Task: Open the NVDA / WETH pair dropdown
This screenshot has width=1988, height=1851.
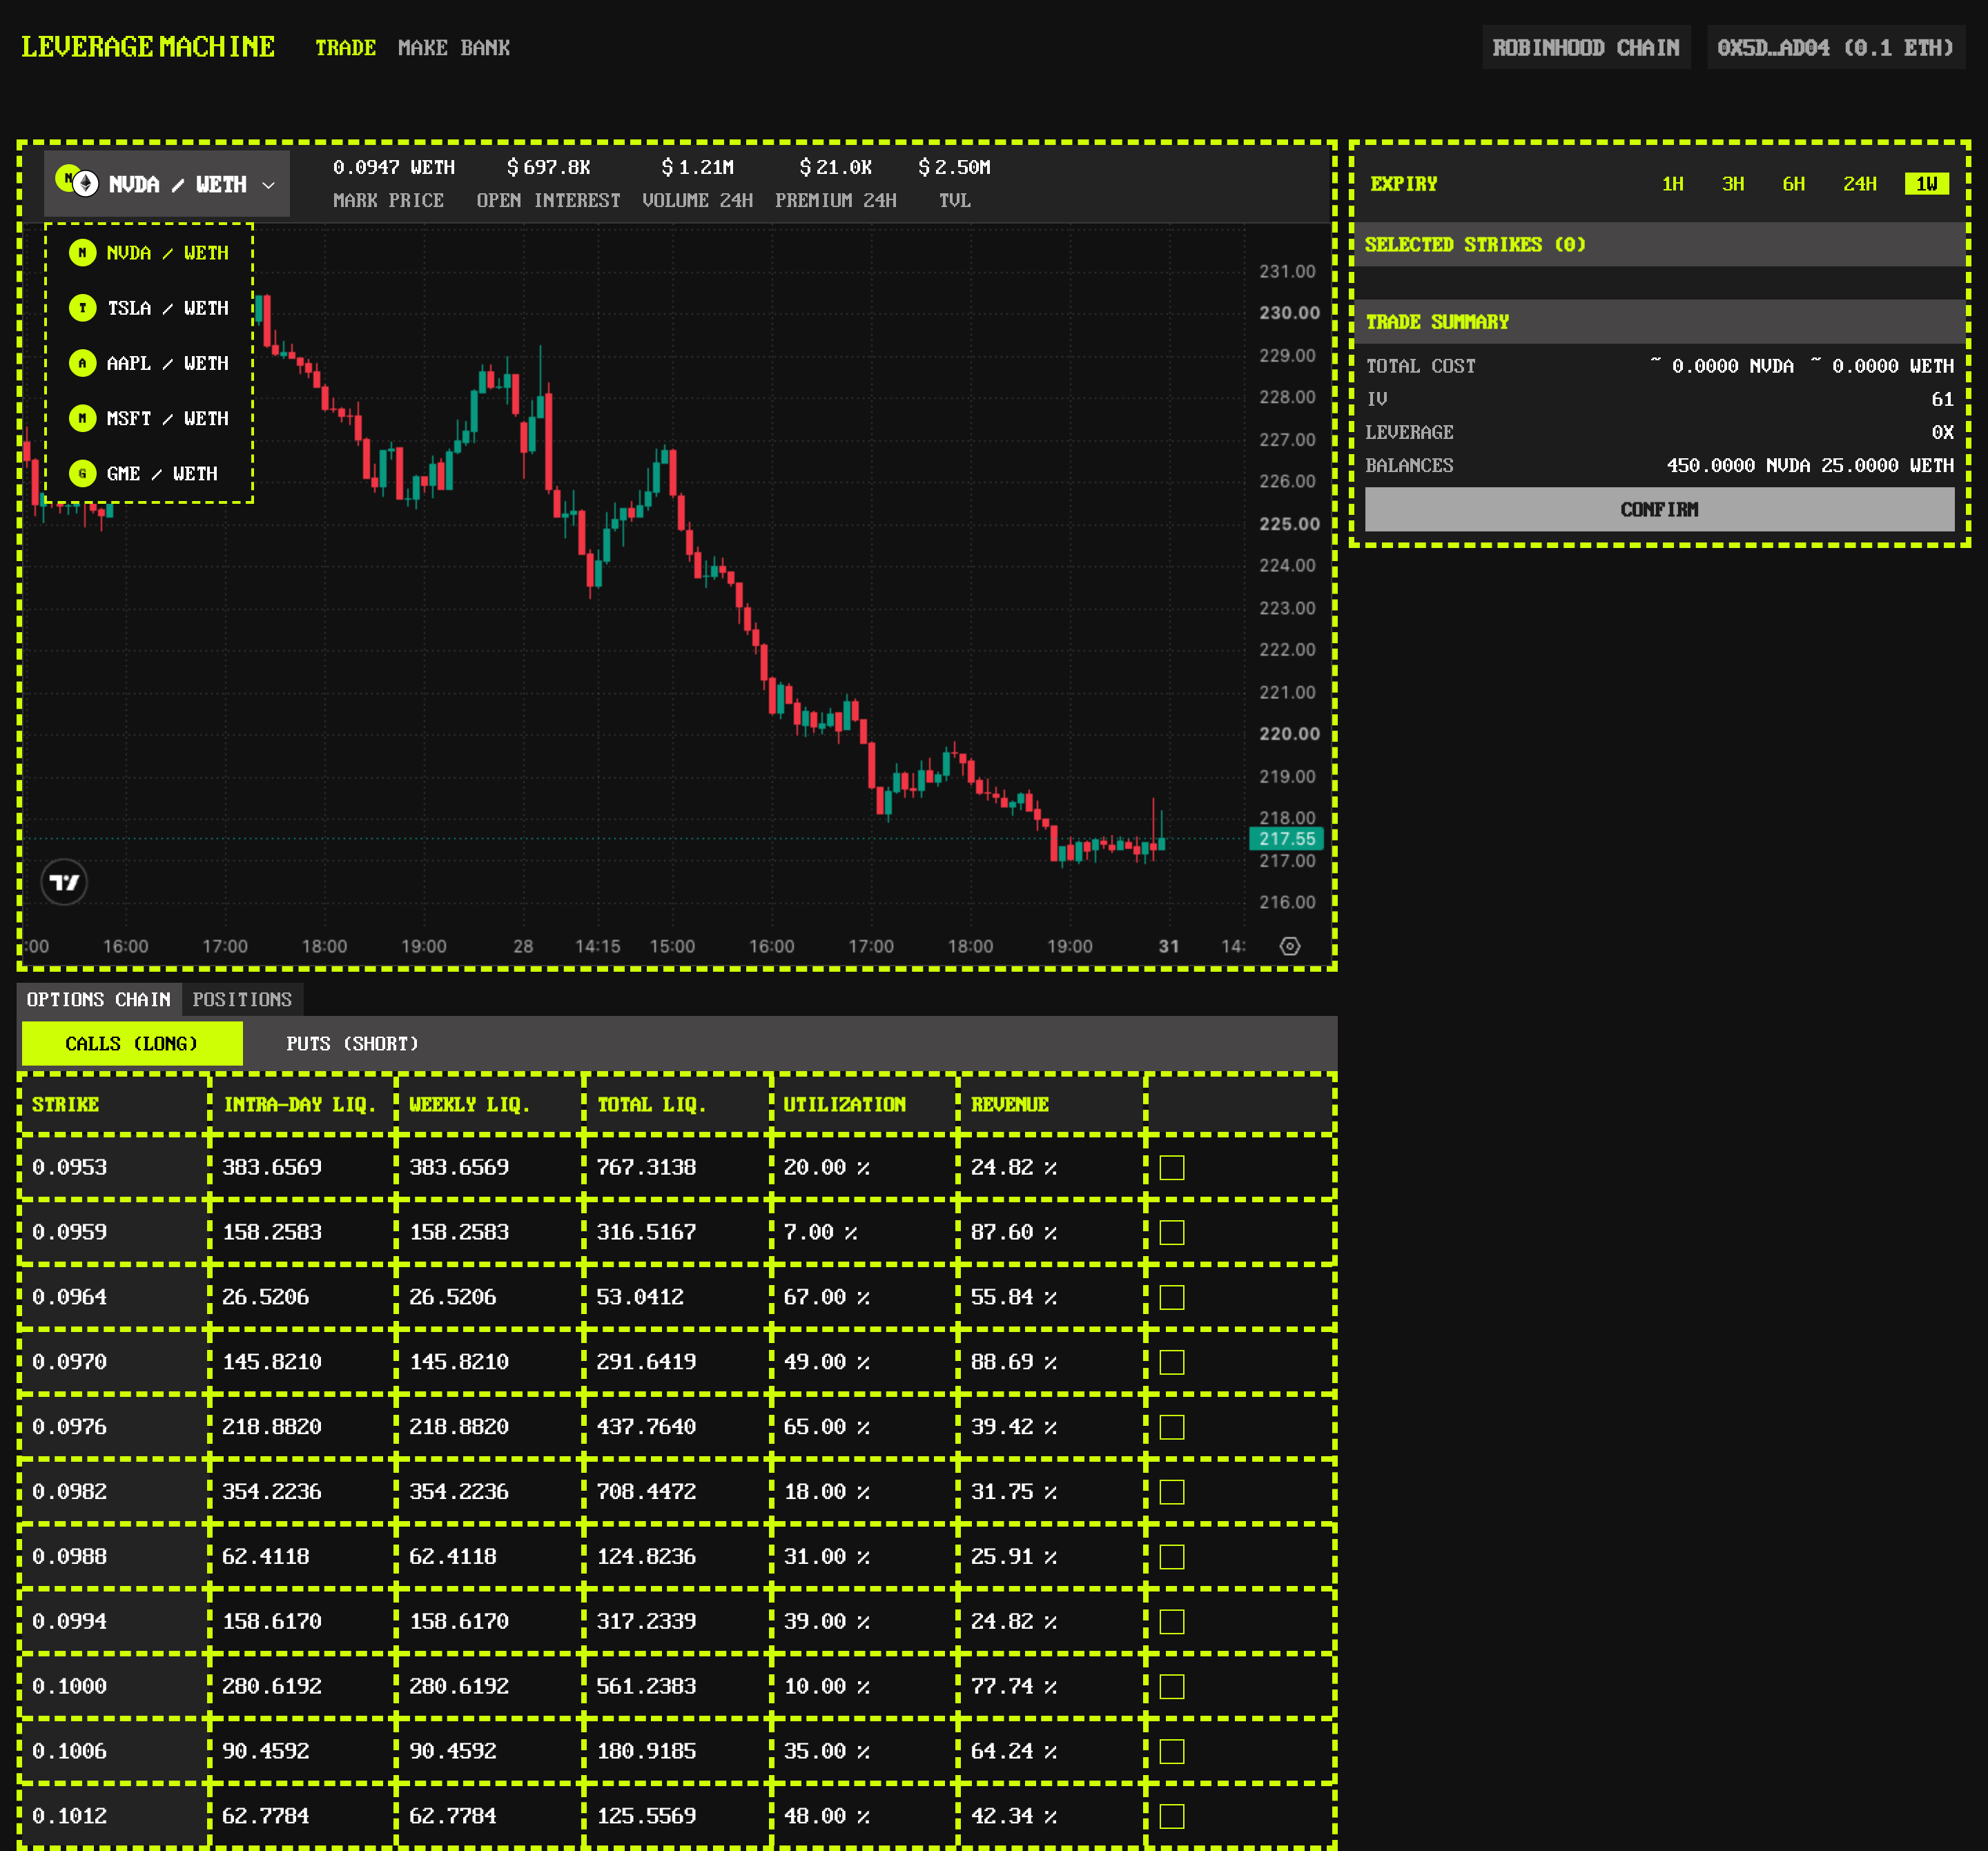Action: (x=166, y=184)
